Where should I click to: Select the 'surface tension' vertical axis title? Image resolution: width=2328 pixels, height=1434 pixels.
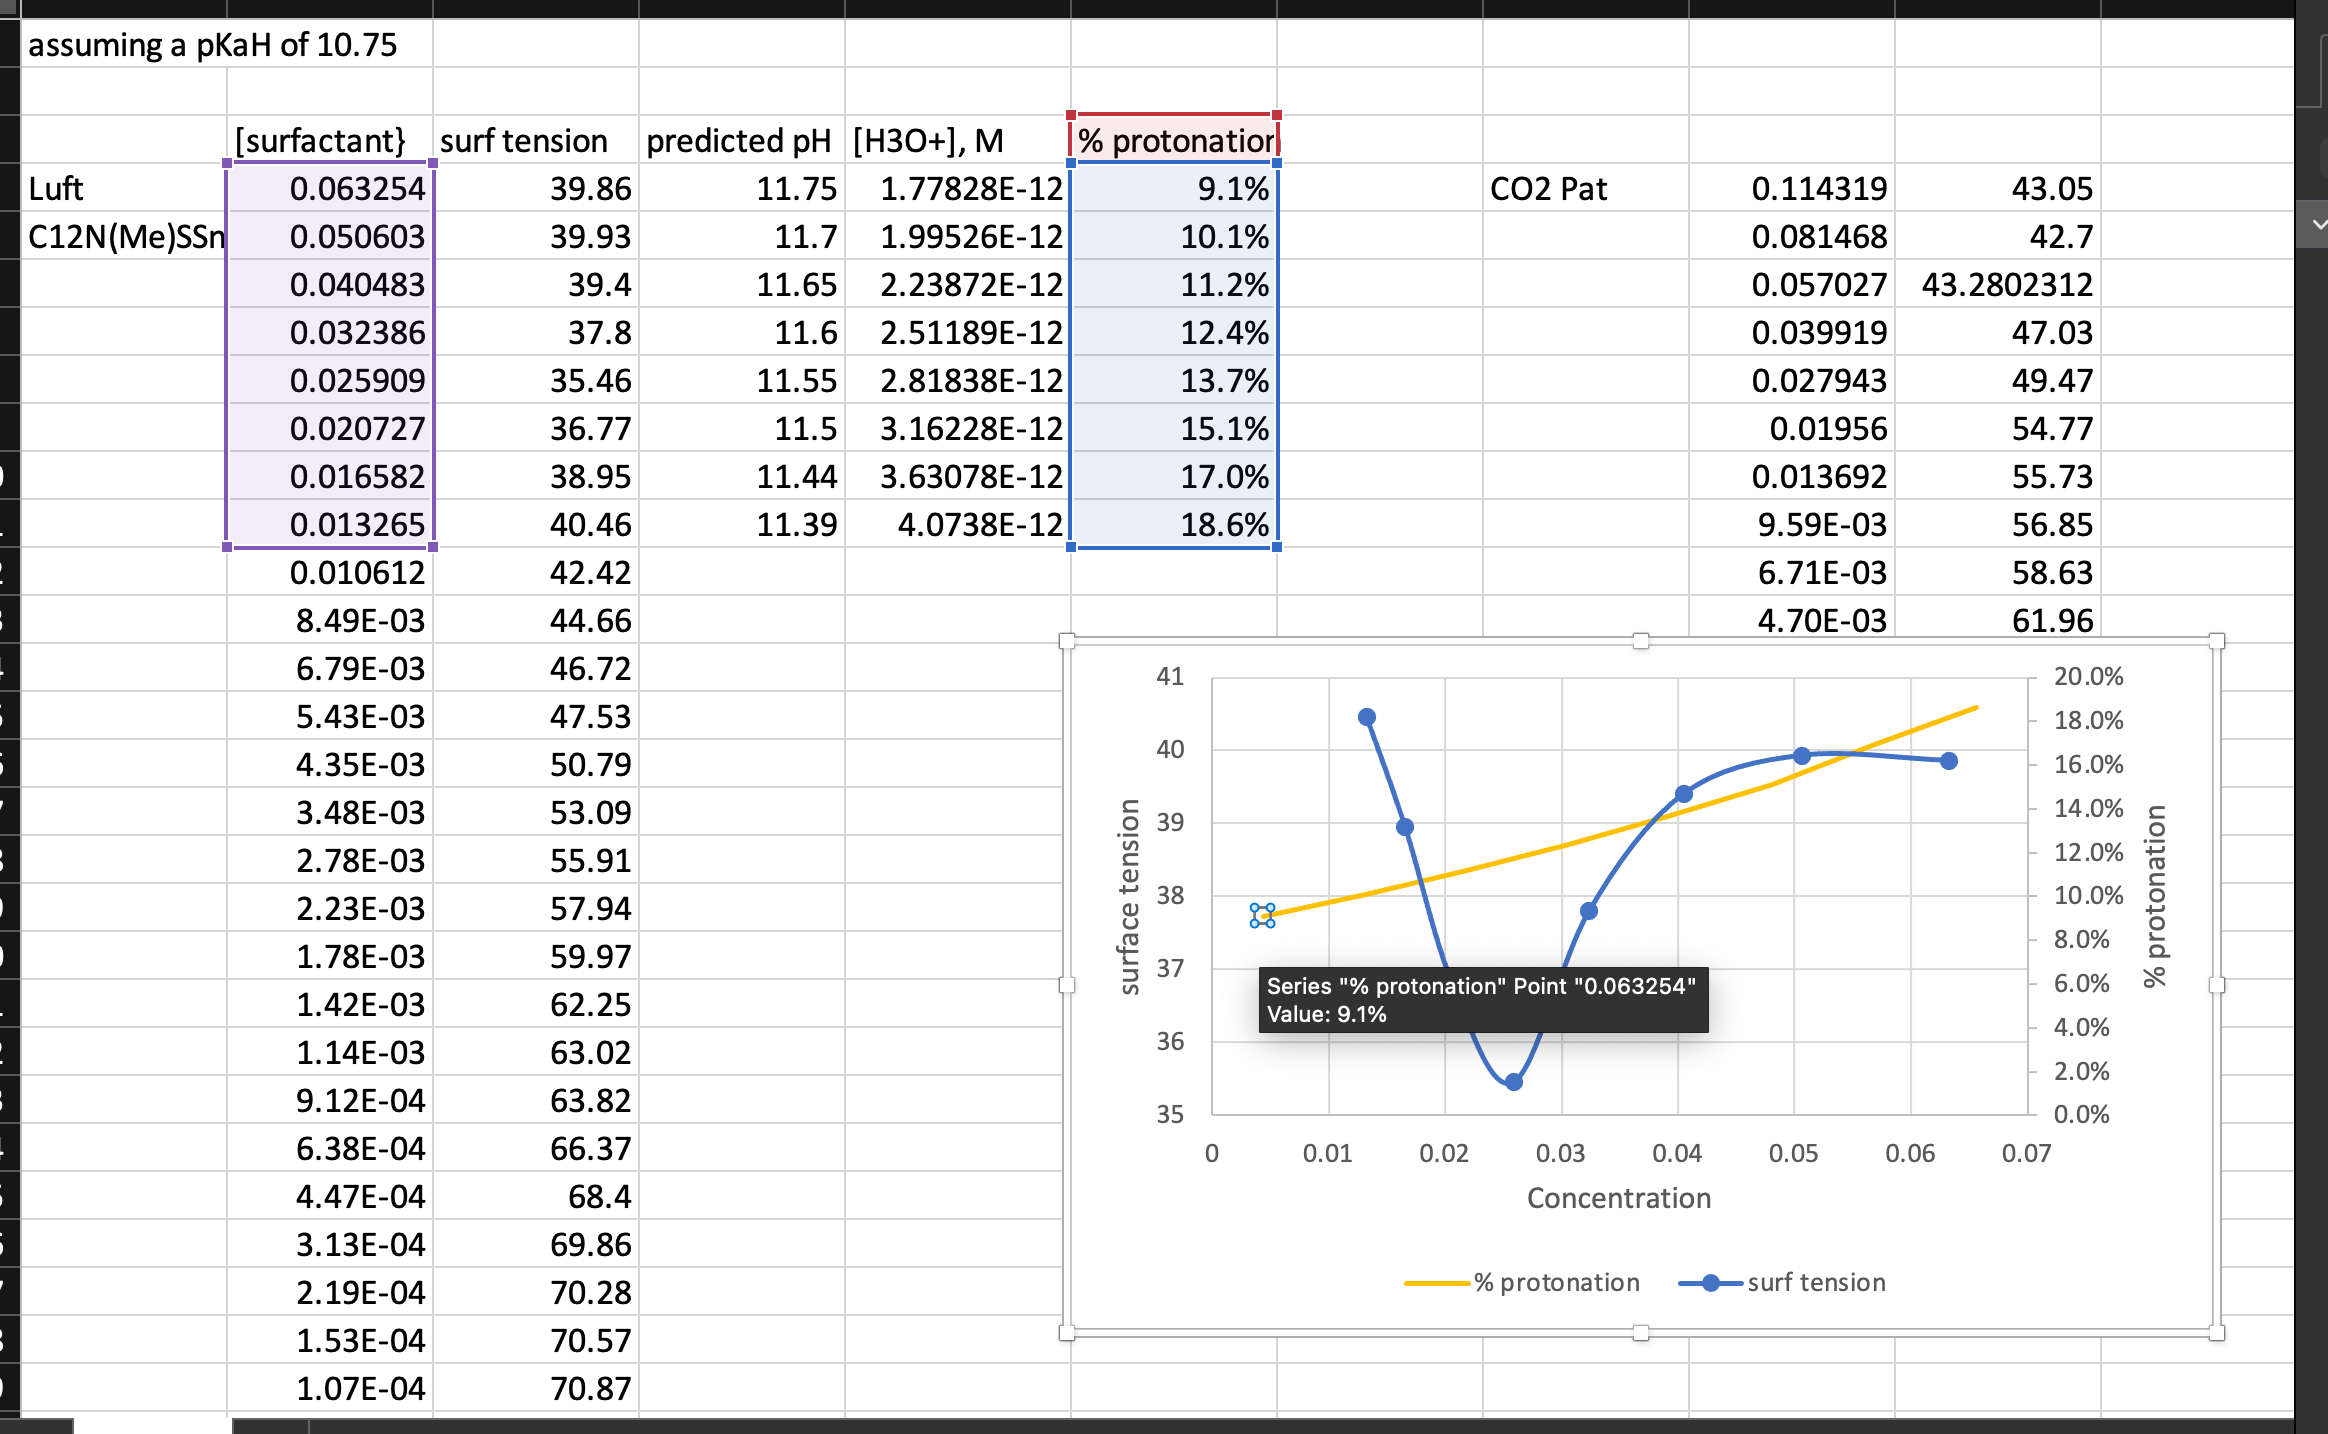click(x=1129, y=896)
